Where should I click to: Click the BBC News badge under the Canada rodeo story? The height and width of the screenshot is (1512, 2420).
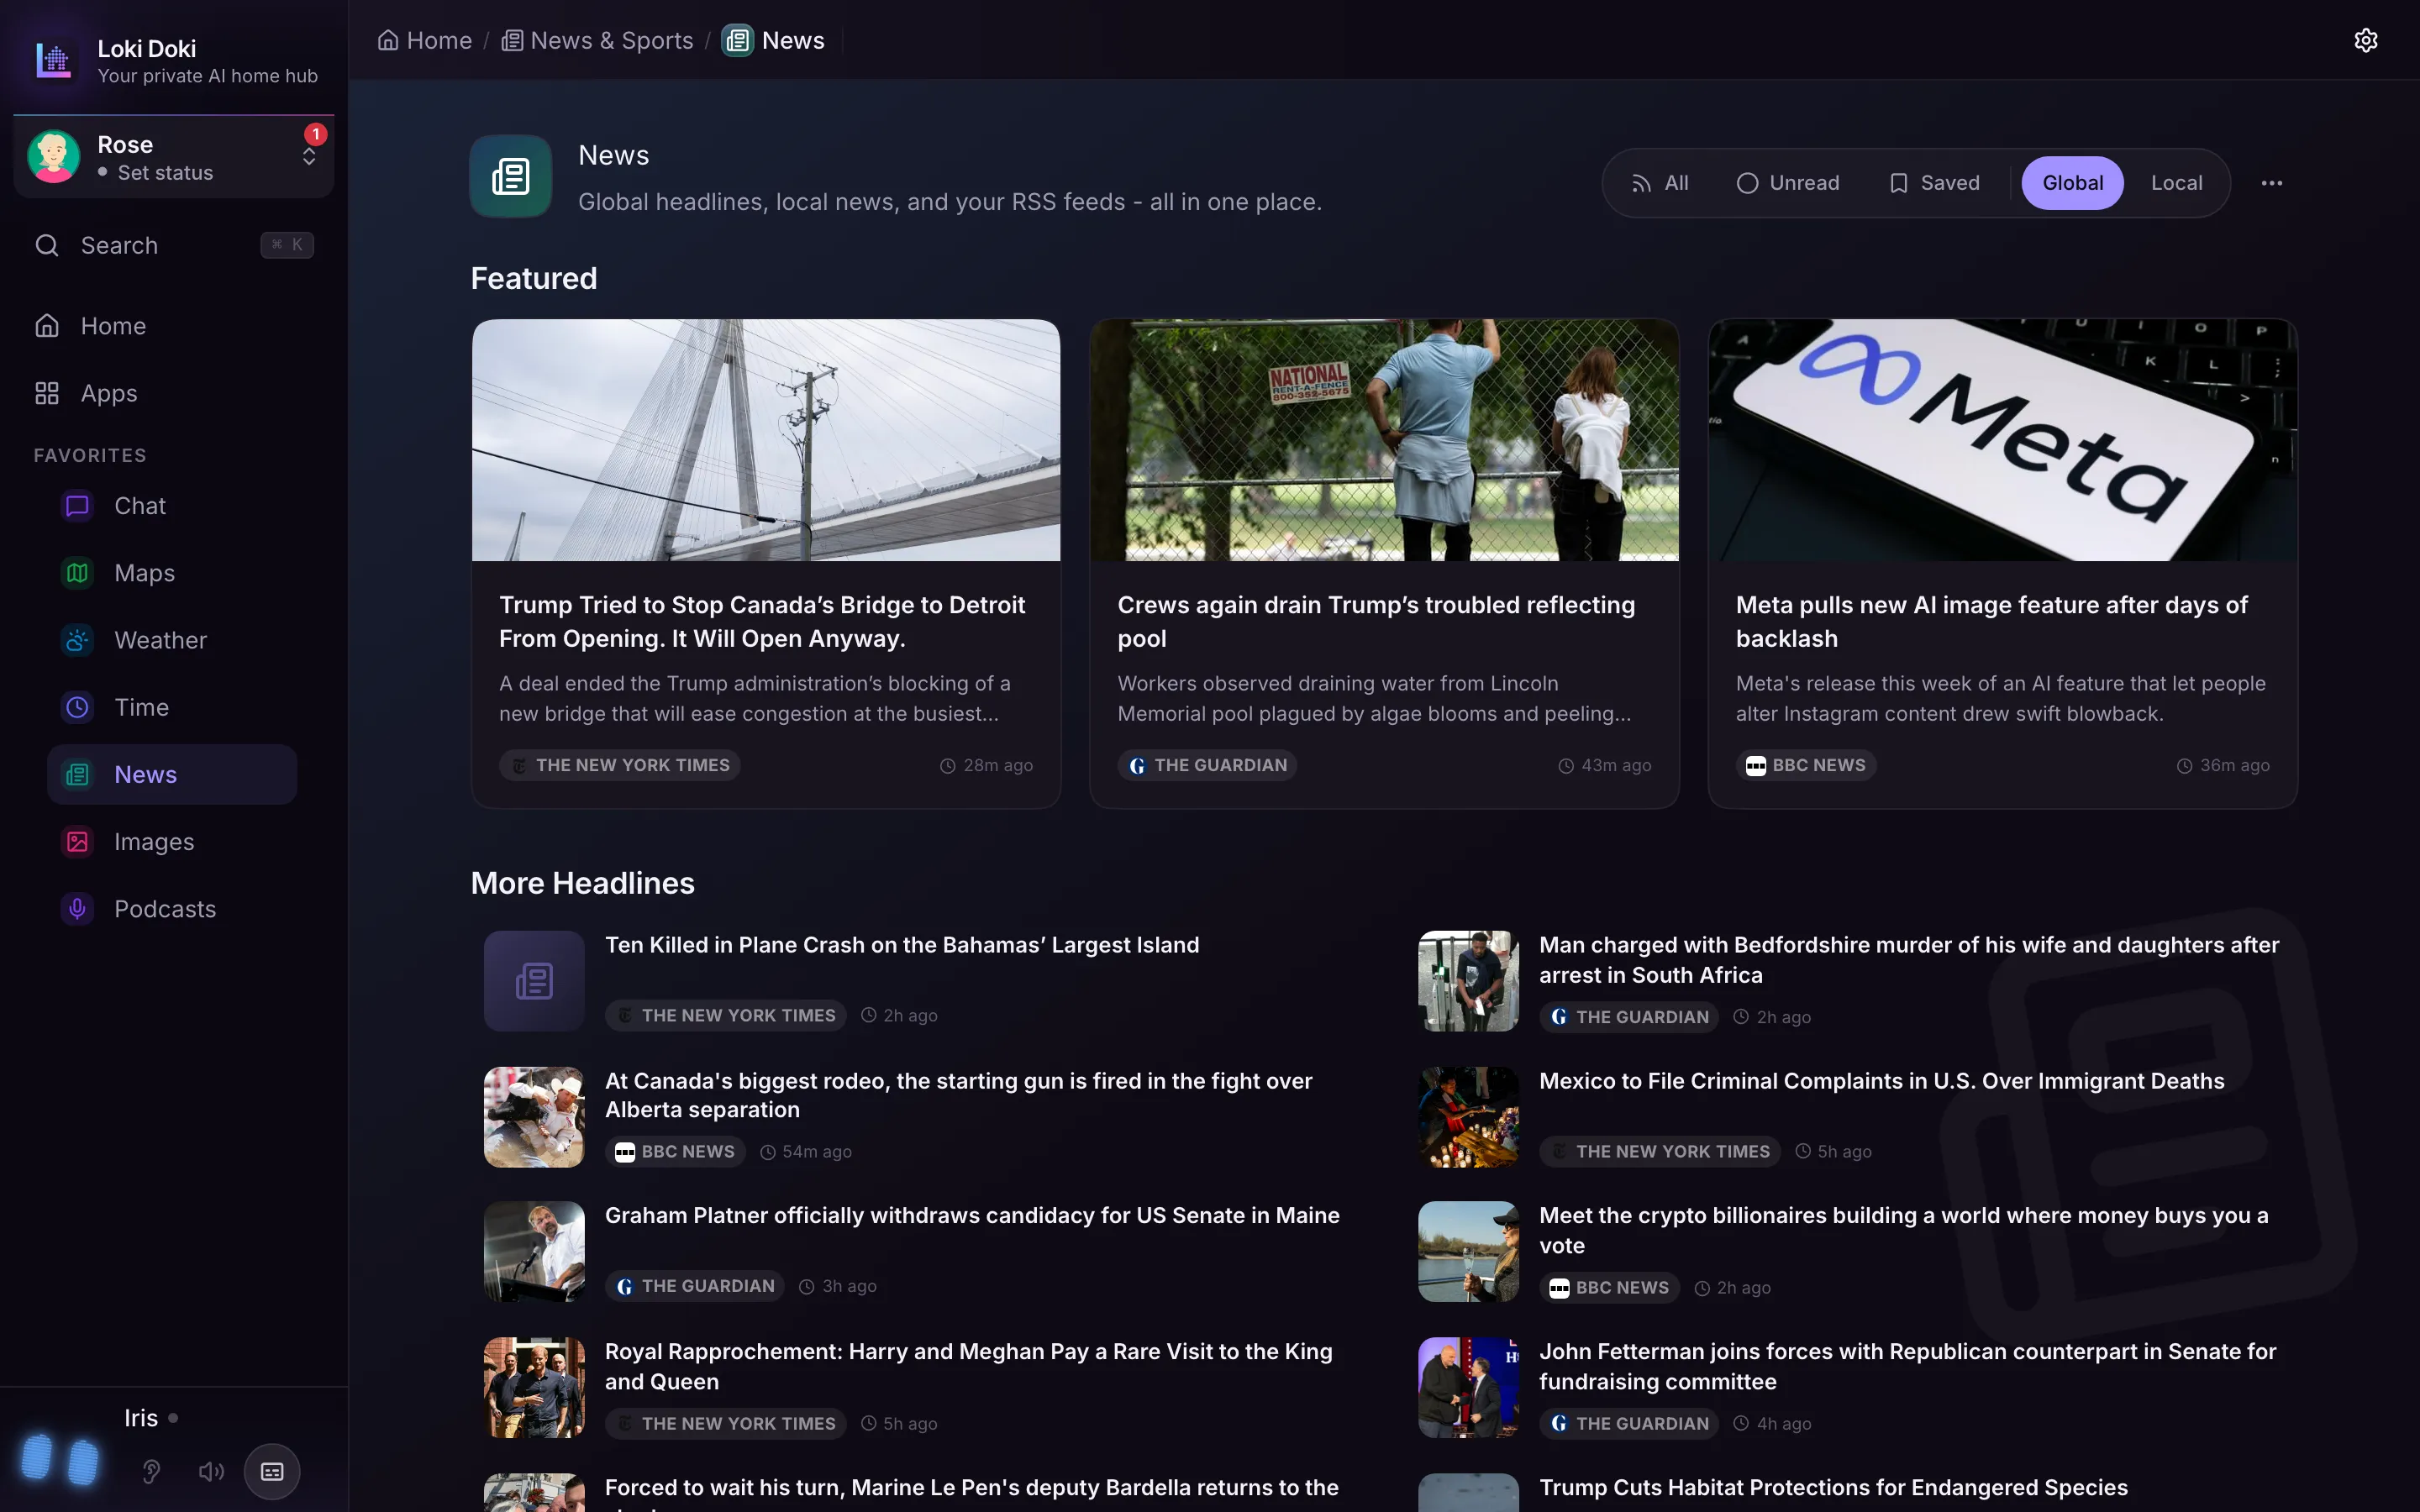point(675,1152)
